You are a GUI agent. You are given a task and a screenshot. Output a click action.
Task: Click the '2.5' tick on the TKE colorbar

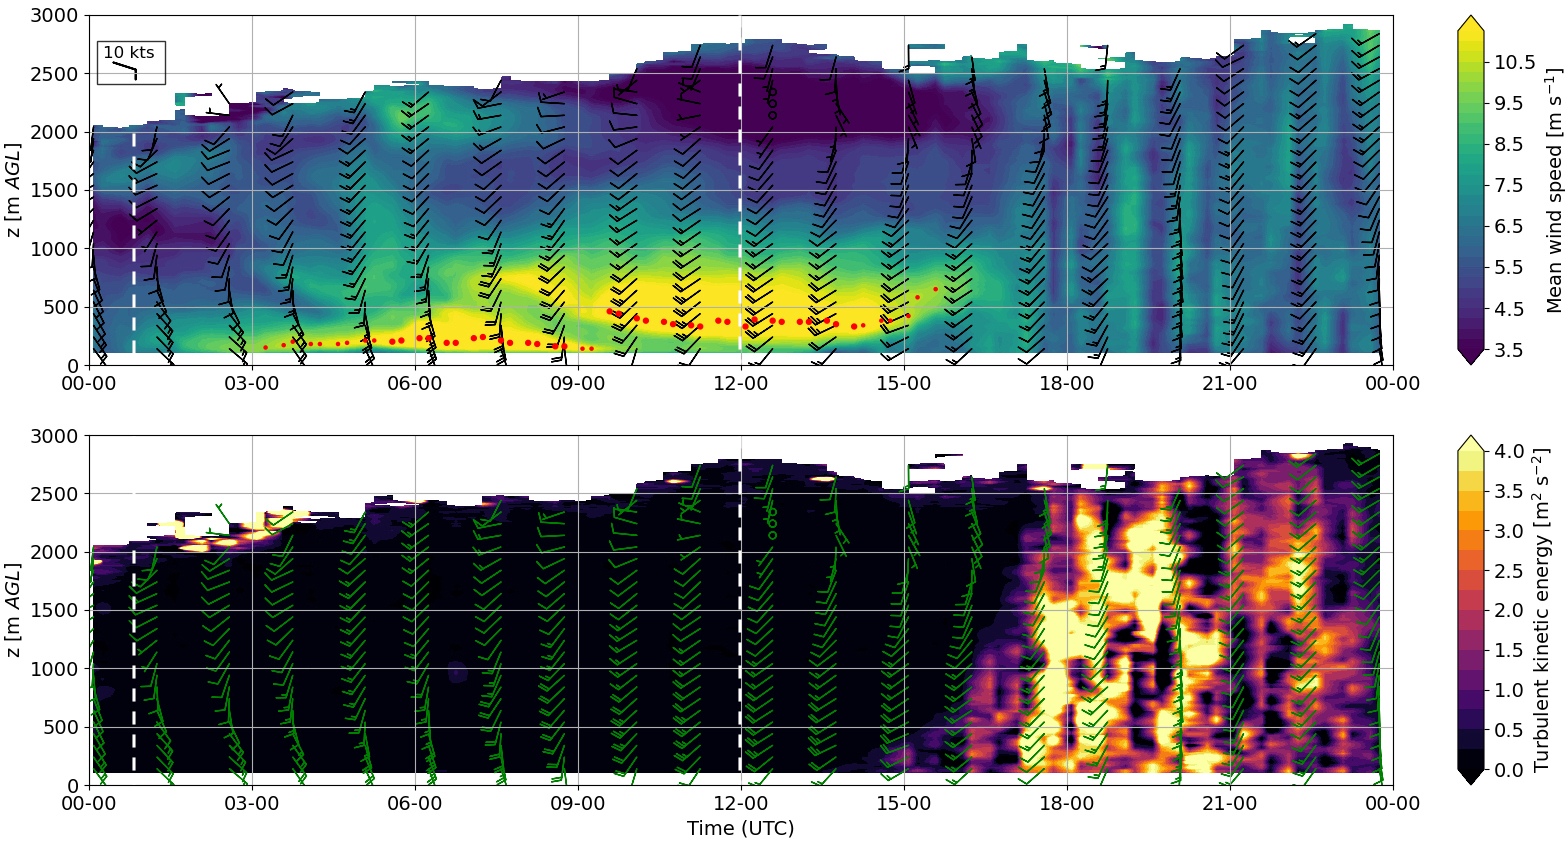click(1509, 570)
